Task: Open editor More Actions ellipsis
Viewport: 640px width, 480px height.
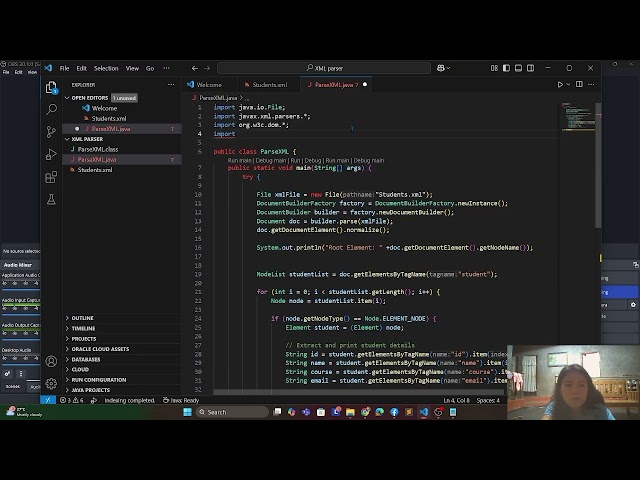Action: (x=591, y=84)
